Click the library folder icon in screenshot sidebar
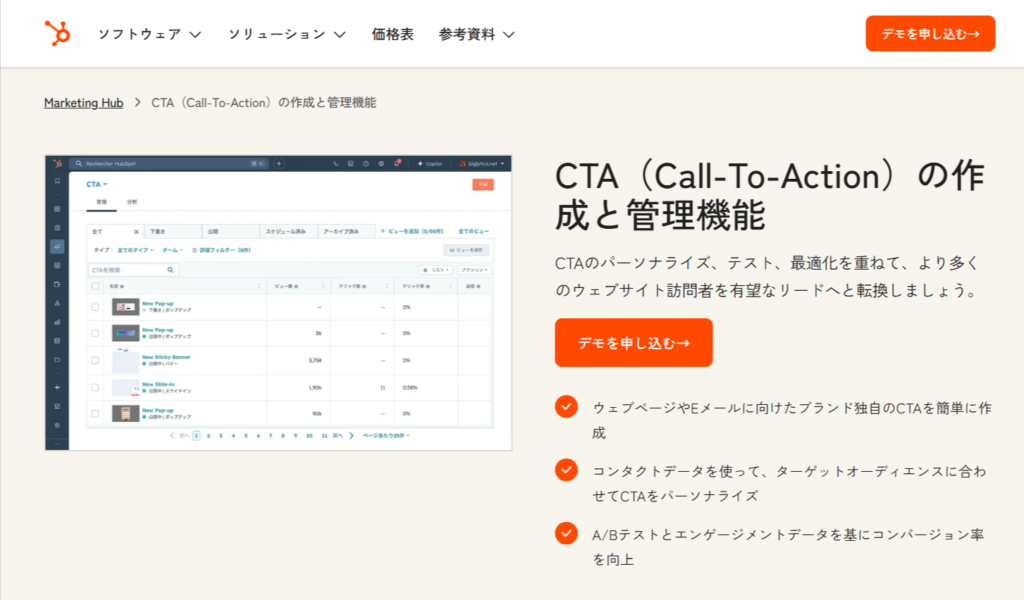 coord(57,360)
